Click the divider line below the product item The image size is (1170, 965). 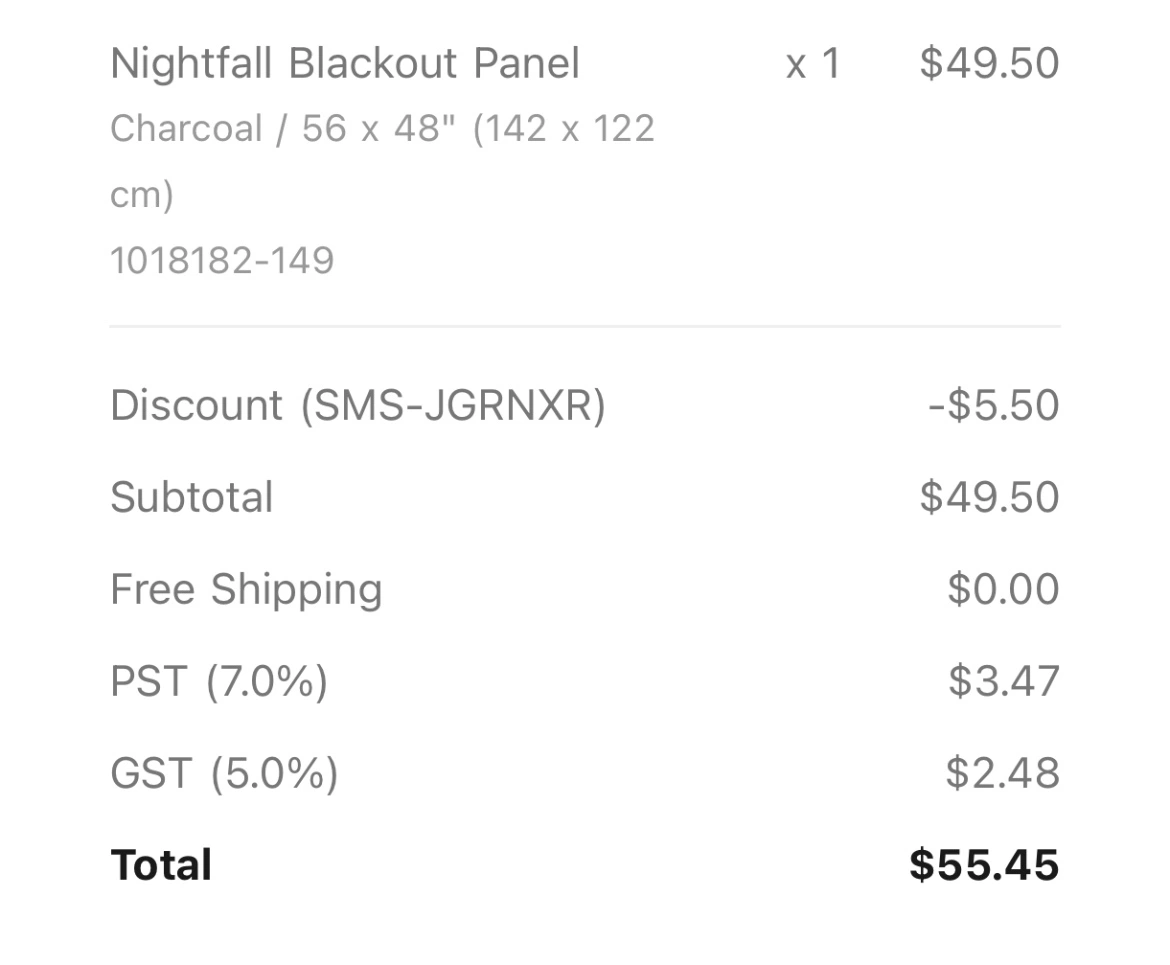[585, 326]
